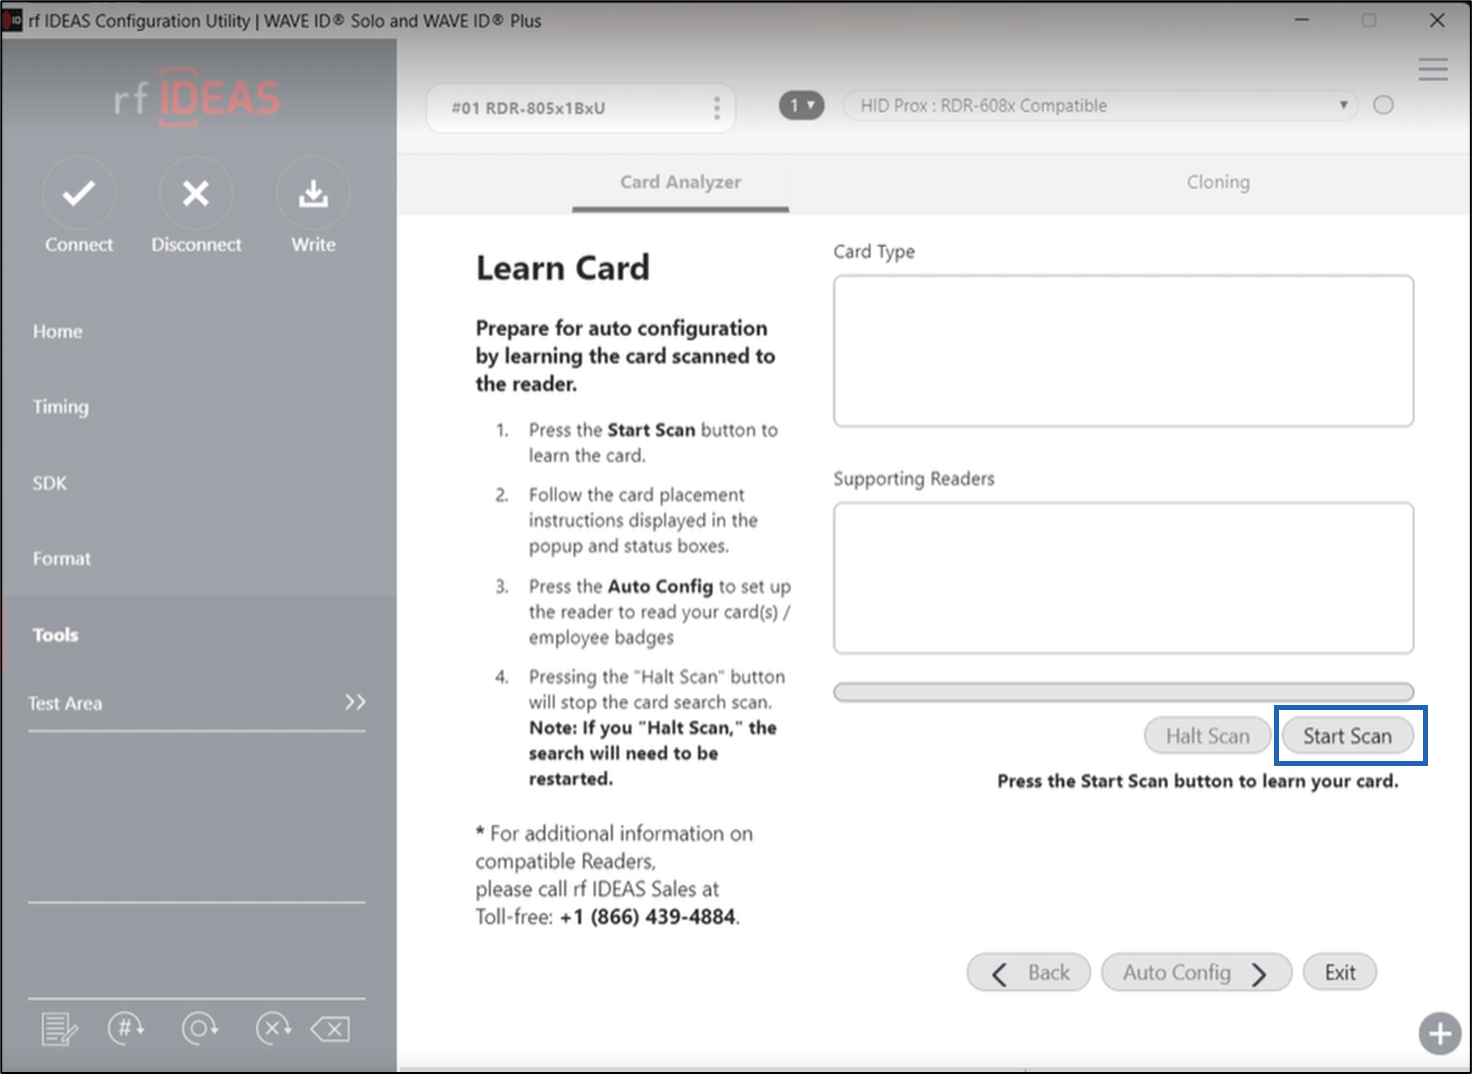Open the Timing menu item
1472x1074 pixels.
pyautogui.click(x=61, y=407)
